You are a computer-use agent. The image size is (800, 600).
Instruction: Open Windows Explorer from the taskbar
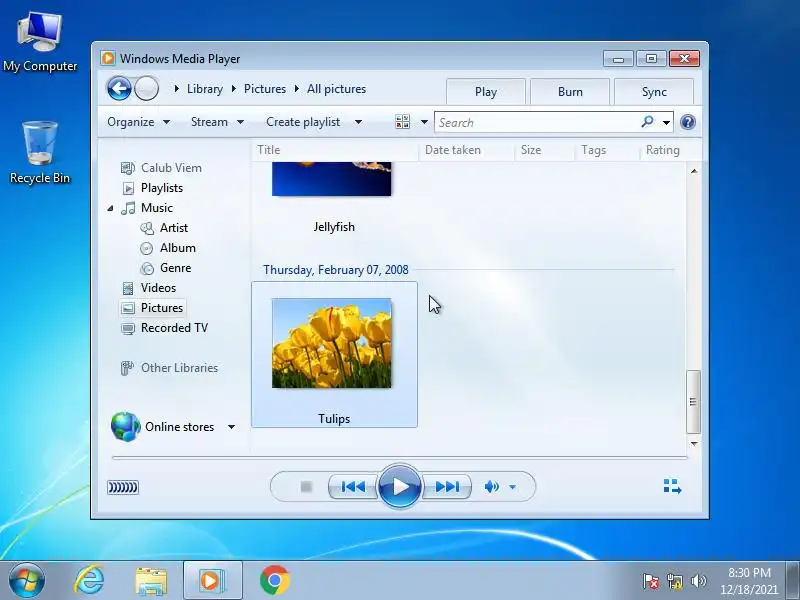(x=151, y=581)
